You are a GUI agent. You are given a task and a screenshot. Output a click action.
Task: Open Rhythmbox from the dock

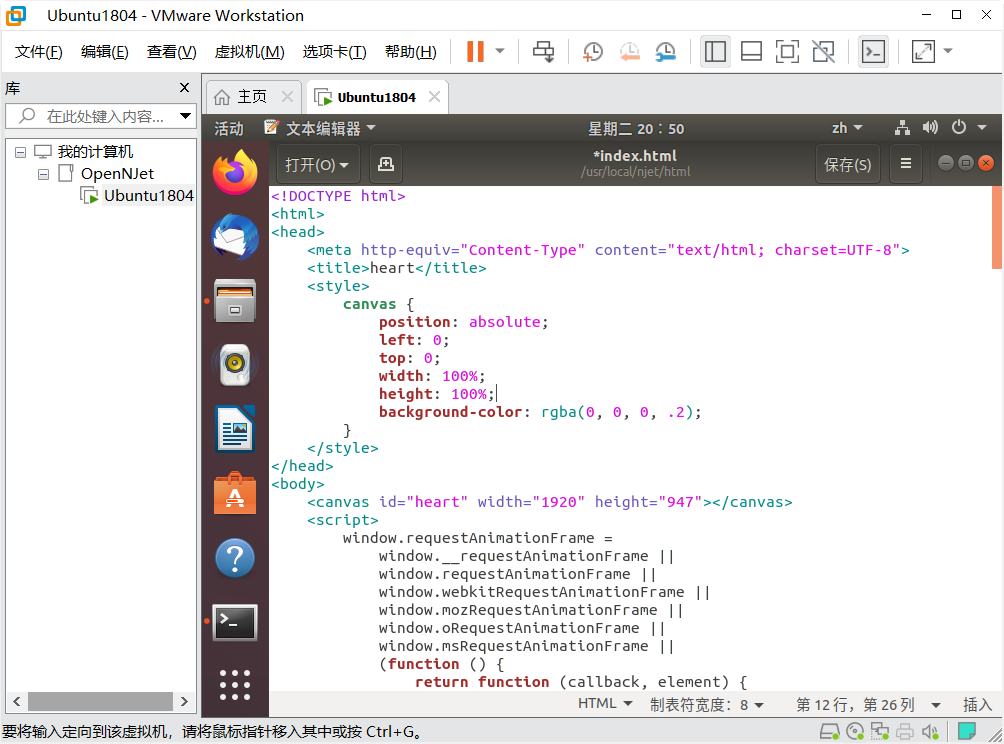point(235,365)
